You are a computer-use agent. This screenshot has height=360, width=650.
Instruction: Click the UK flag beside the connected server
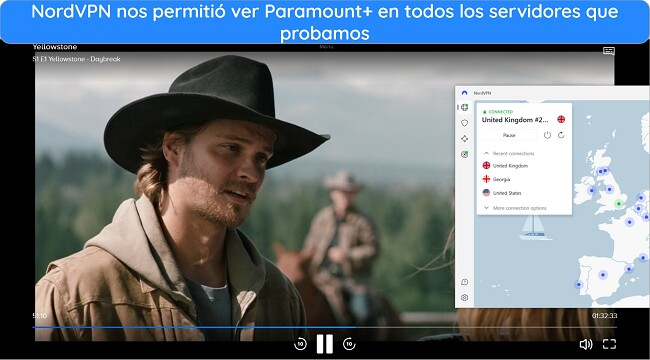pyautogui.click(x=561, y=119)
